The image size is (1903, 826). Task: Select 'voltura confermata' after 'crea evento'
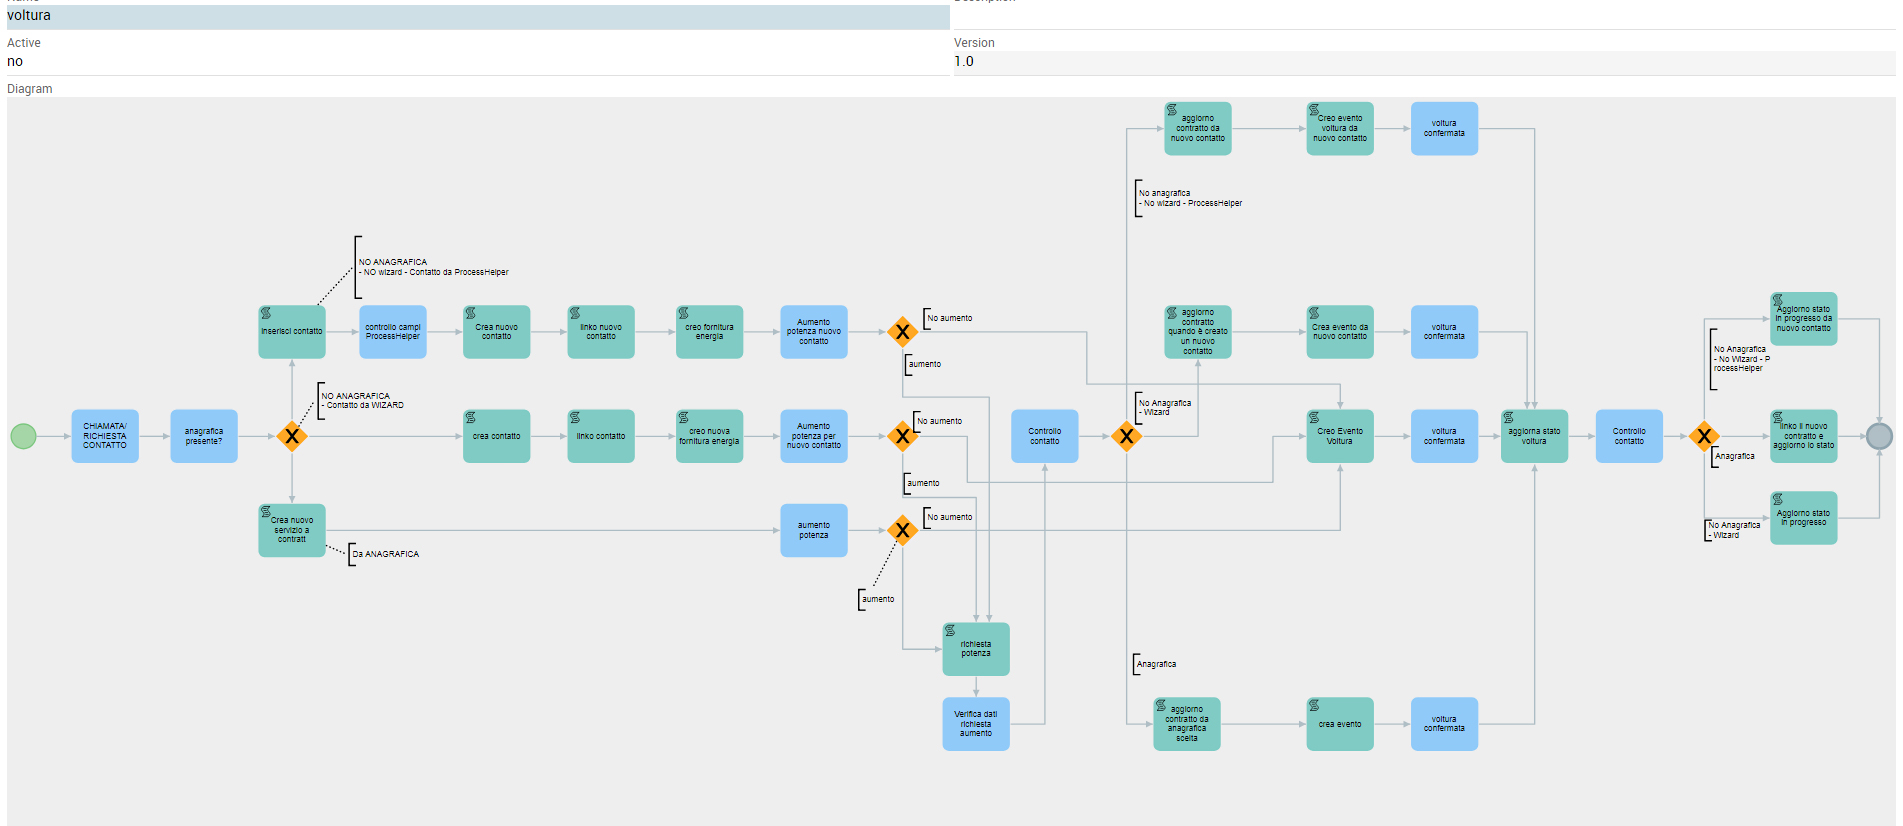point(1444,724)
